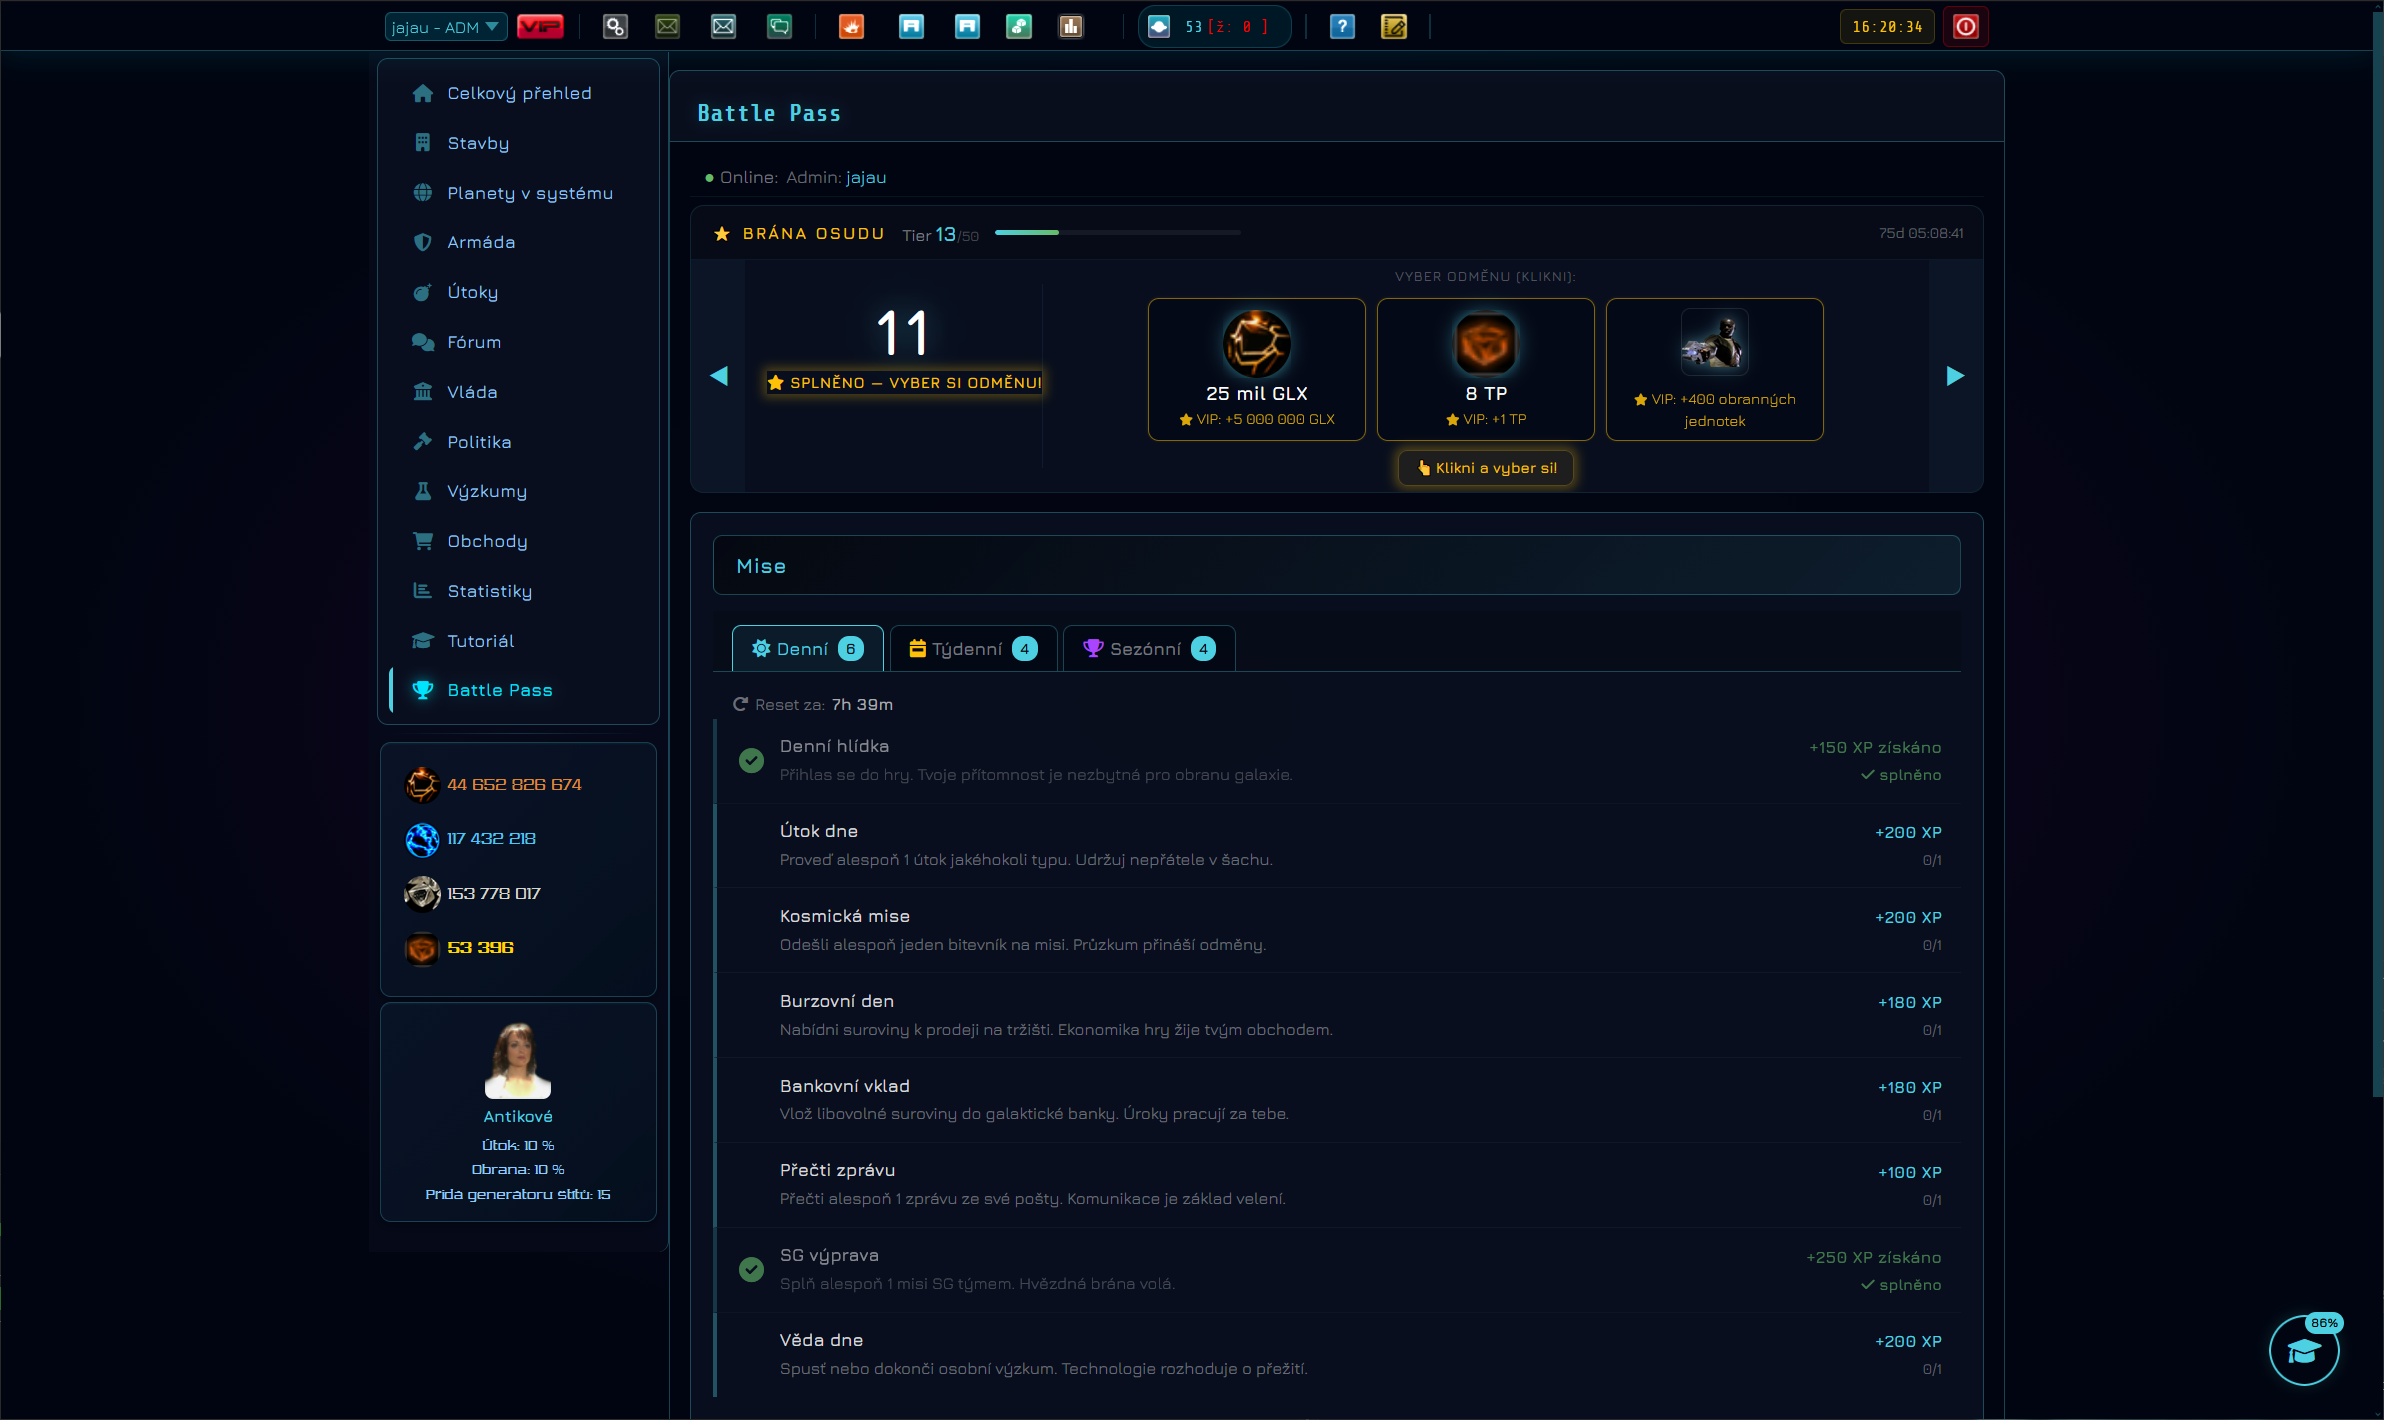
Task: Click the Útok dne mission title
Action: [x=819, y=831]
